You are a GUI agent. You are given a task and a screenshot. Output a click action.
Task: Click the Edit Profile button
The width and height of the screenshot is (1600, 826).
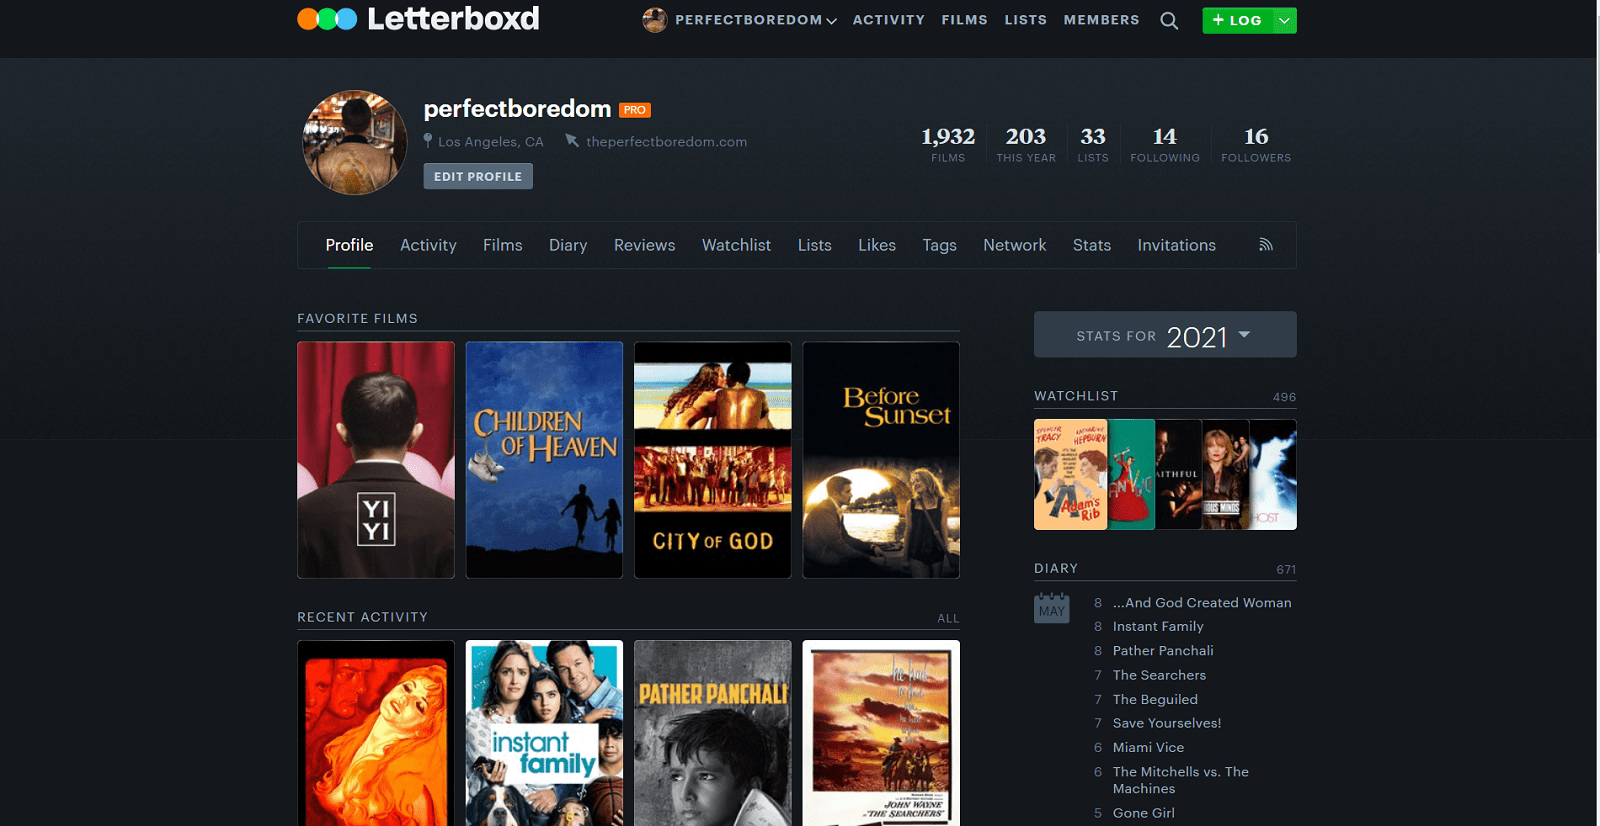click(x=478, y=176)
